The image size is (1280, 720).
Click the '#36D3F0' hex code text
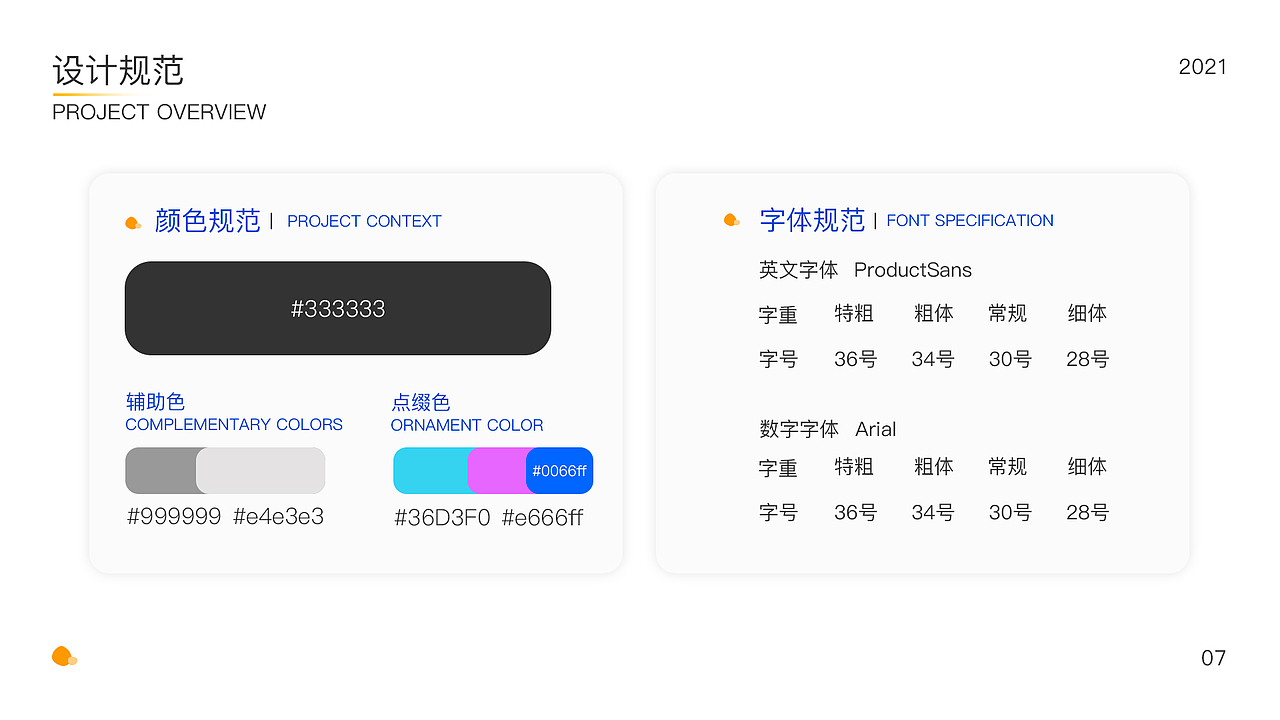click(x=442, y=517)
